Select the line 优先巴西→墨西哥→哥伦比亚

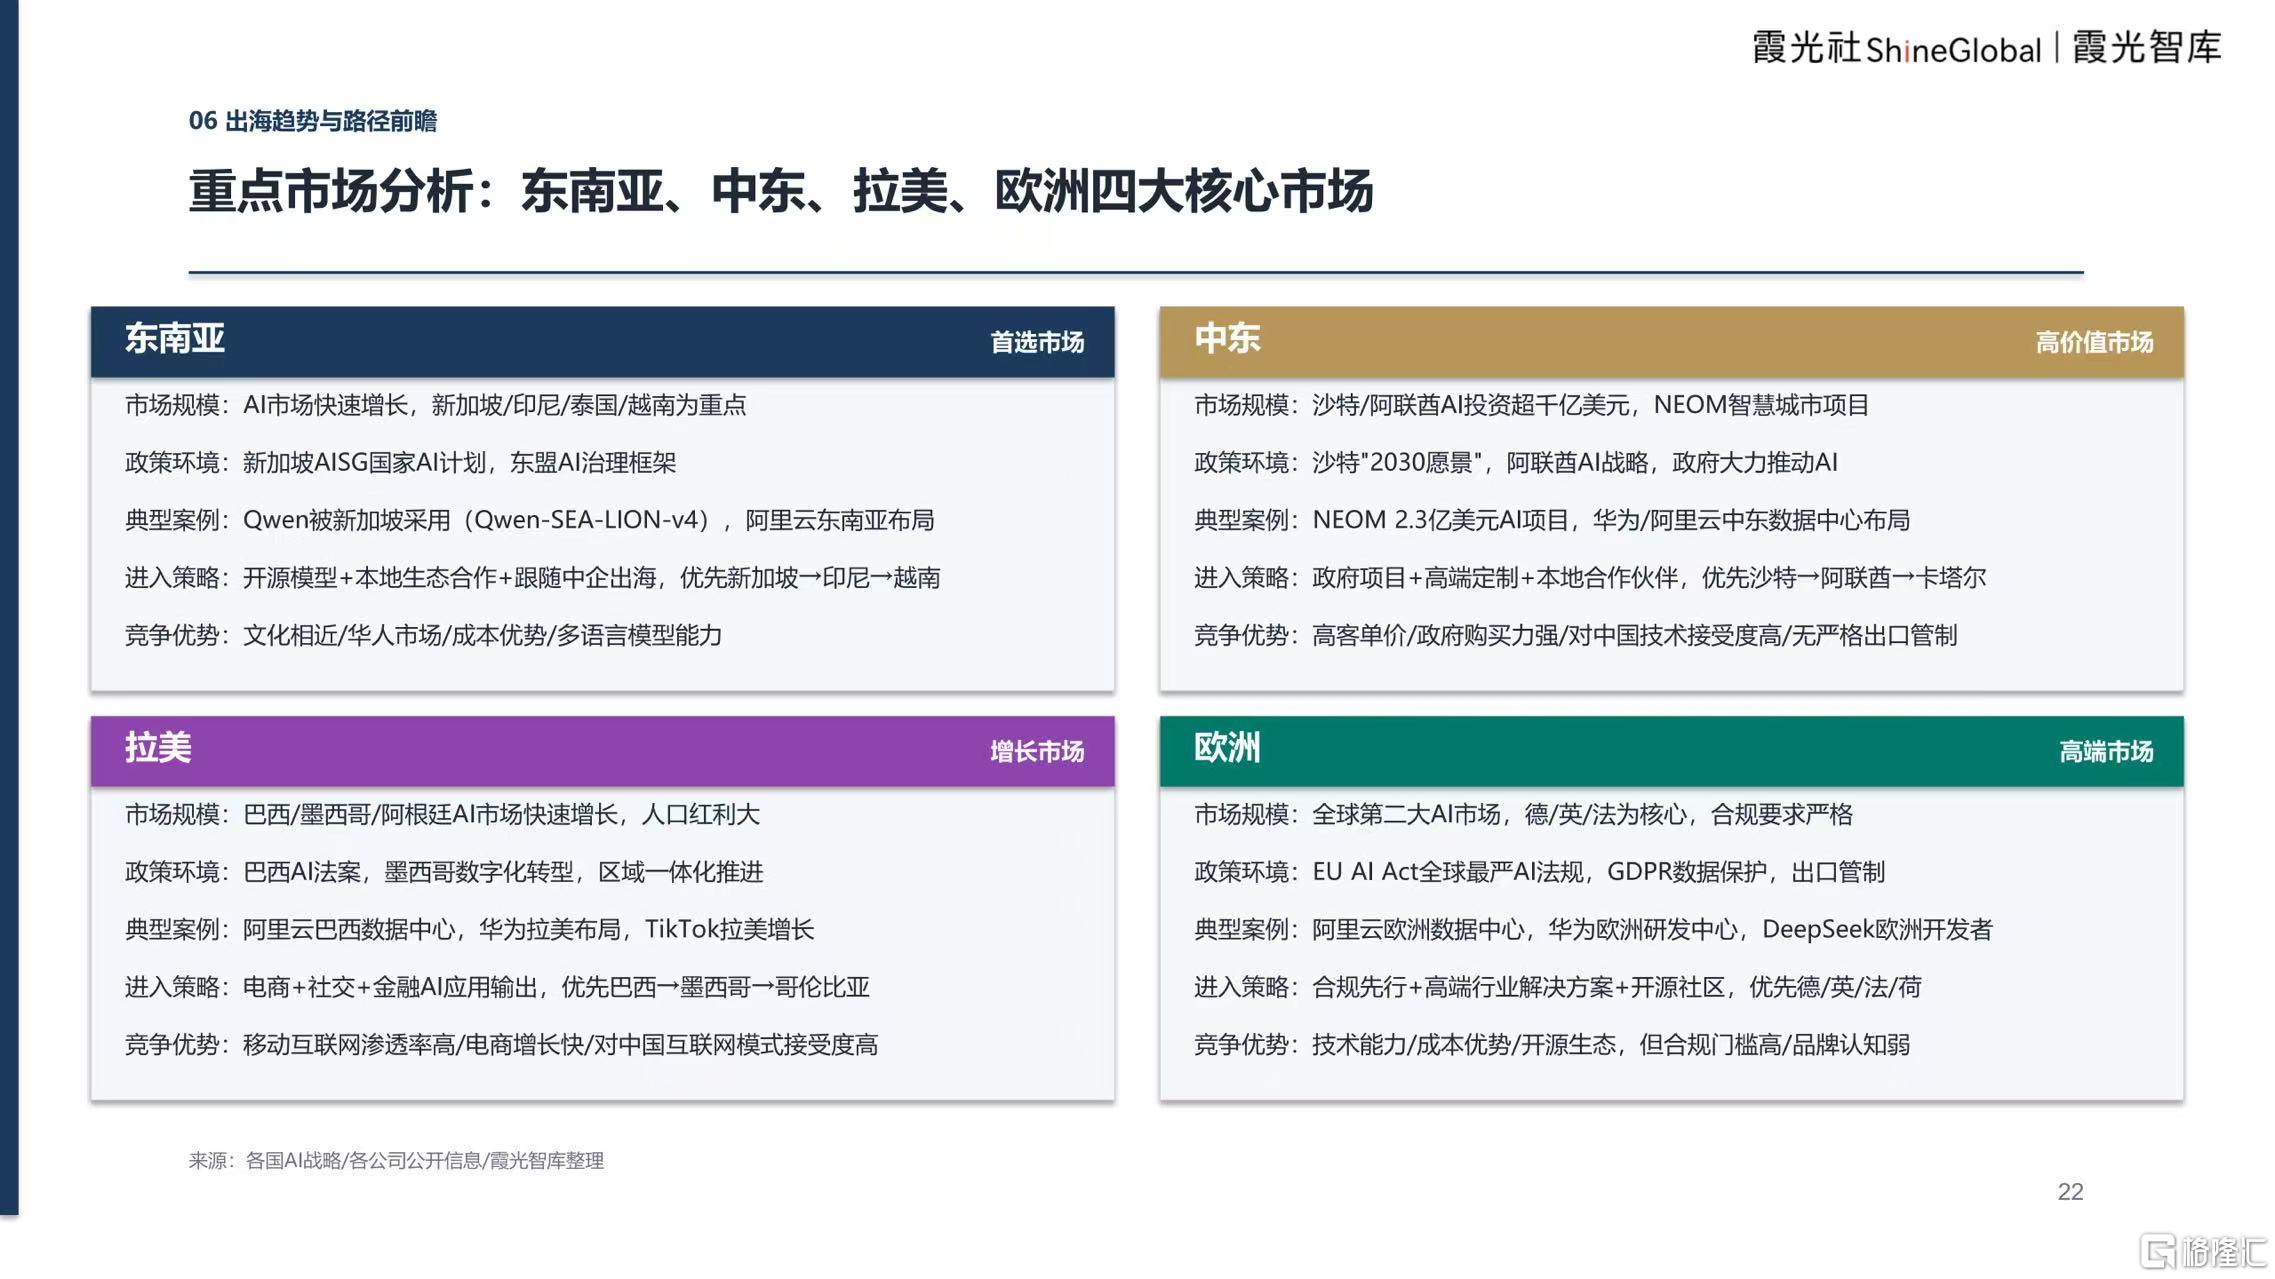497,987
